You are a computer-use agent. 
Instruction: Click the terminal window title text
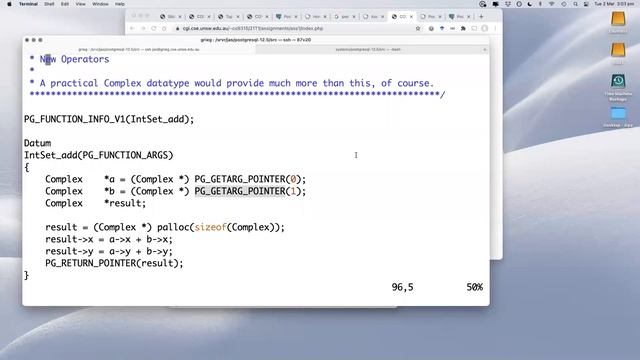coord(256,40)
